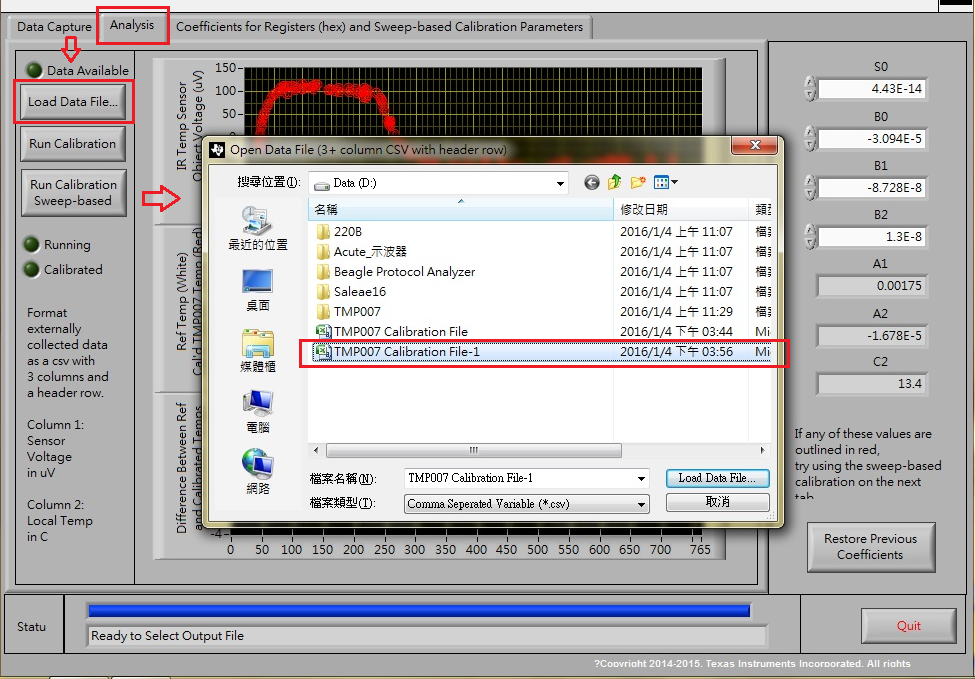The image size is (975, 679).
Task: Click the date cell '2016/1/4 下午 03:56'
Action: (x=677, y=351)
